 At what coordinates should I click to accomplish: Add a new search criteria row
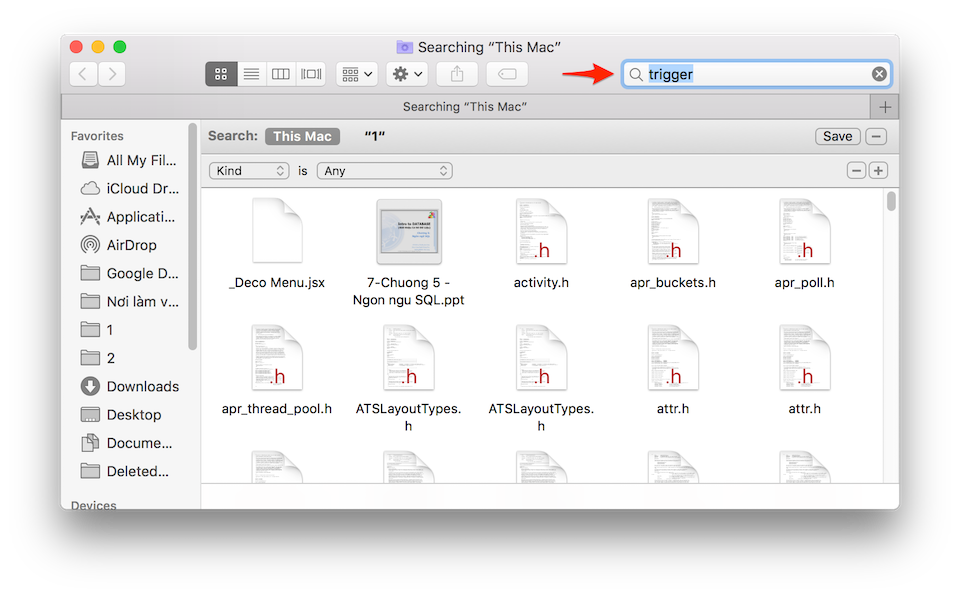point(878,170)
